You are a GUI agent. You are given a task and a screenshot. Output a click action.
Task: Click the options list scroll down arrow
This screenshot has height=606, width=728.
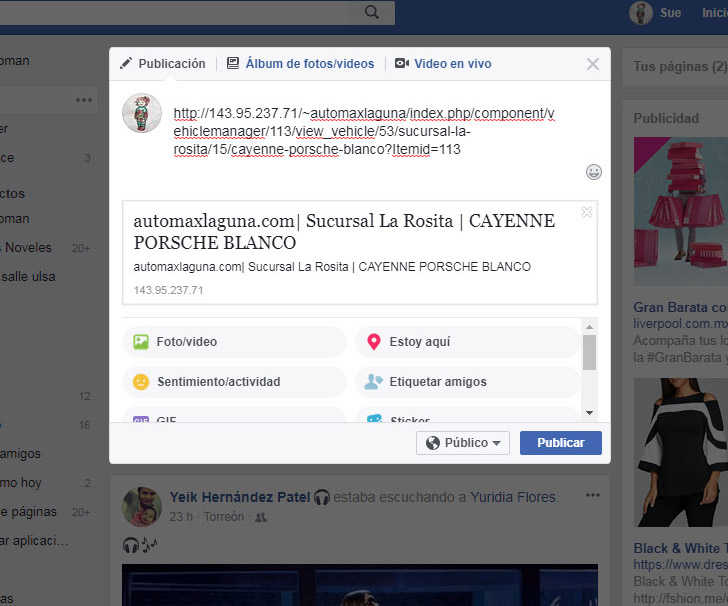coord(589,412)
